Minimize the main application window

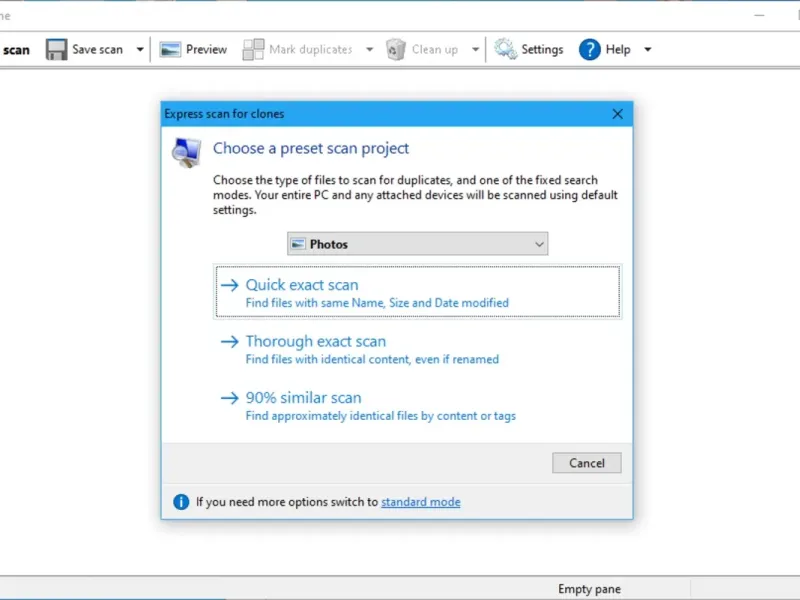[759, 15]
